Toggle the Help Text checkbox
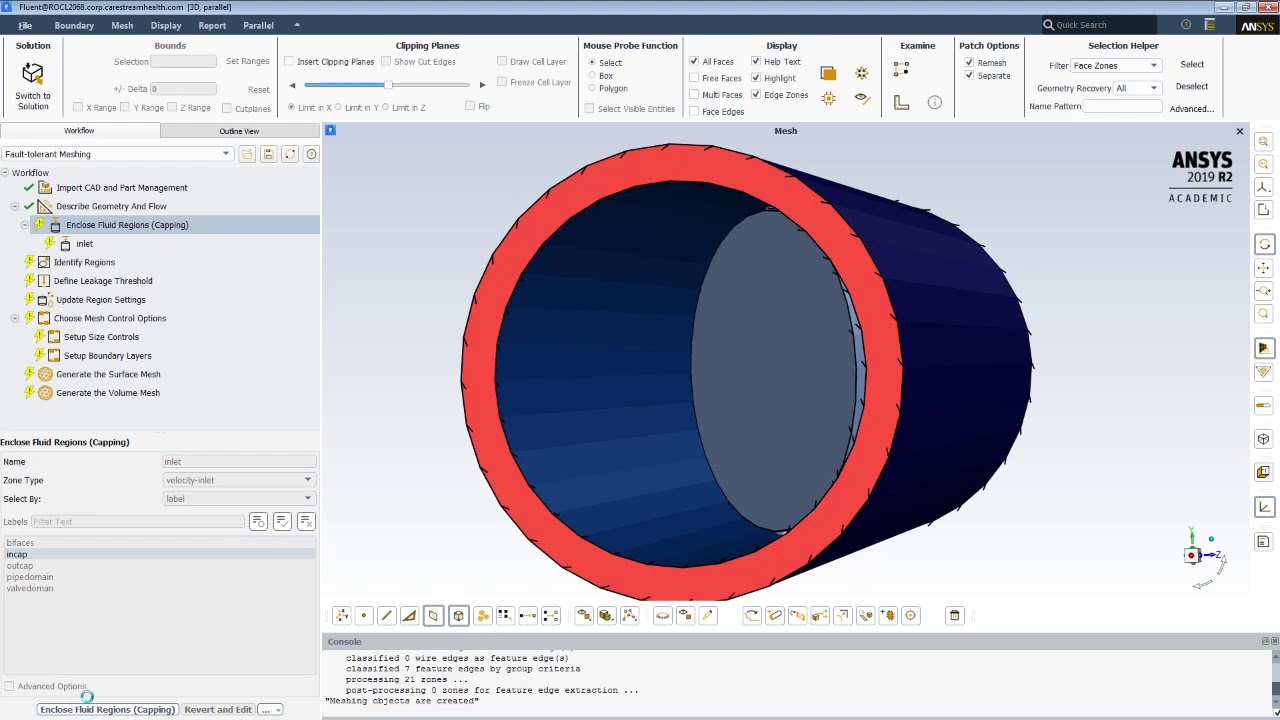The image size is (1280, 720). click(x=756, y=62)
